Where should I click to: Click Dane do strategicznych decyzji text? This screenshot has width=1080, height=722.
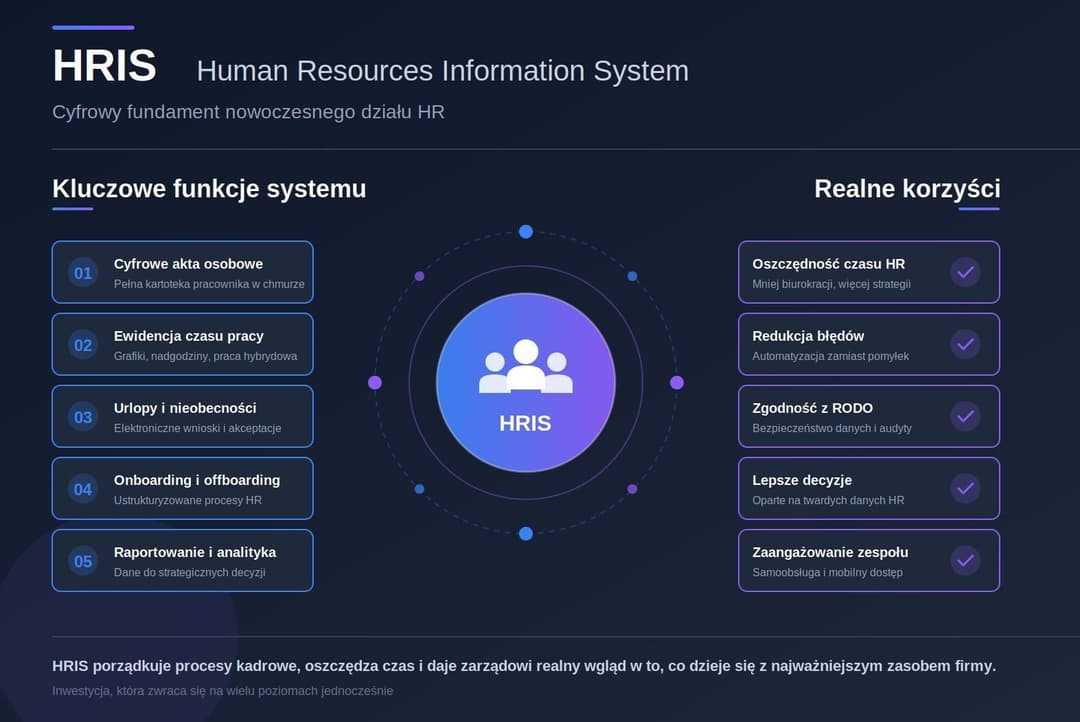tap(189, 573)
